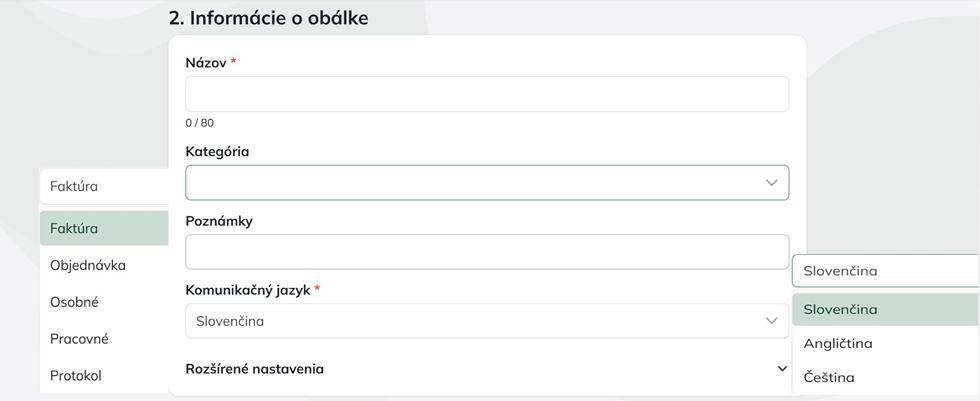Click the language filter box containing Slovenčina
Viewport: 980px width, 401px height.
[885, 270]
